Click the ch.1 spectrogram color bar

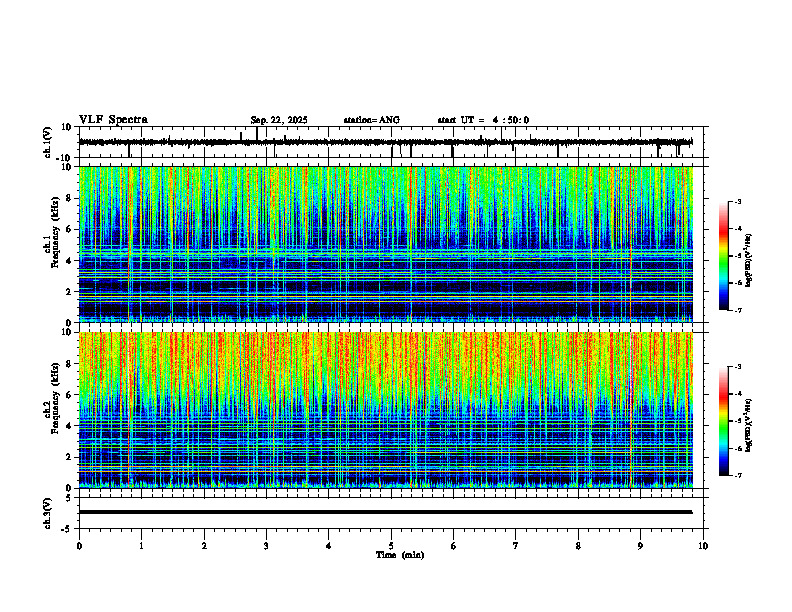point(723,256)
